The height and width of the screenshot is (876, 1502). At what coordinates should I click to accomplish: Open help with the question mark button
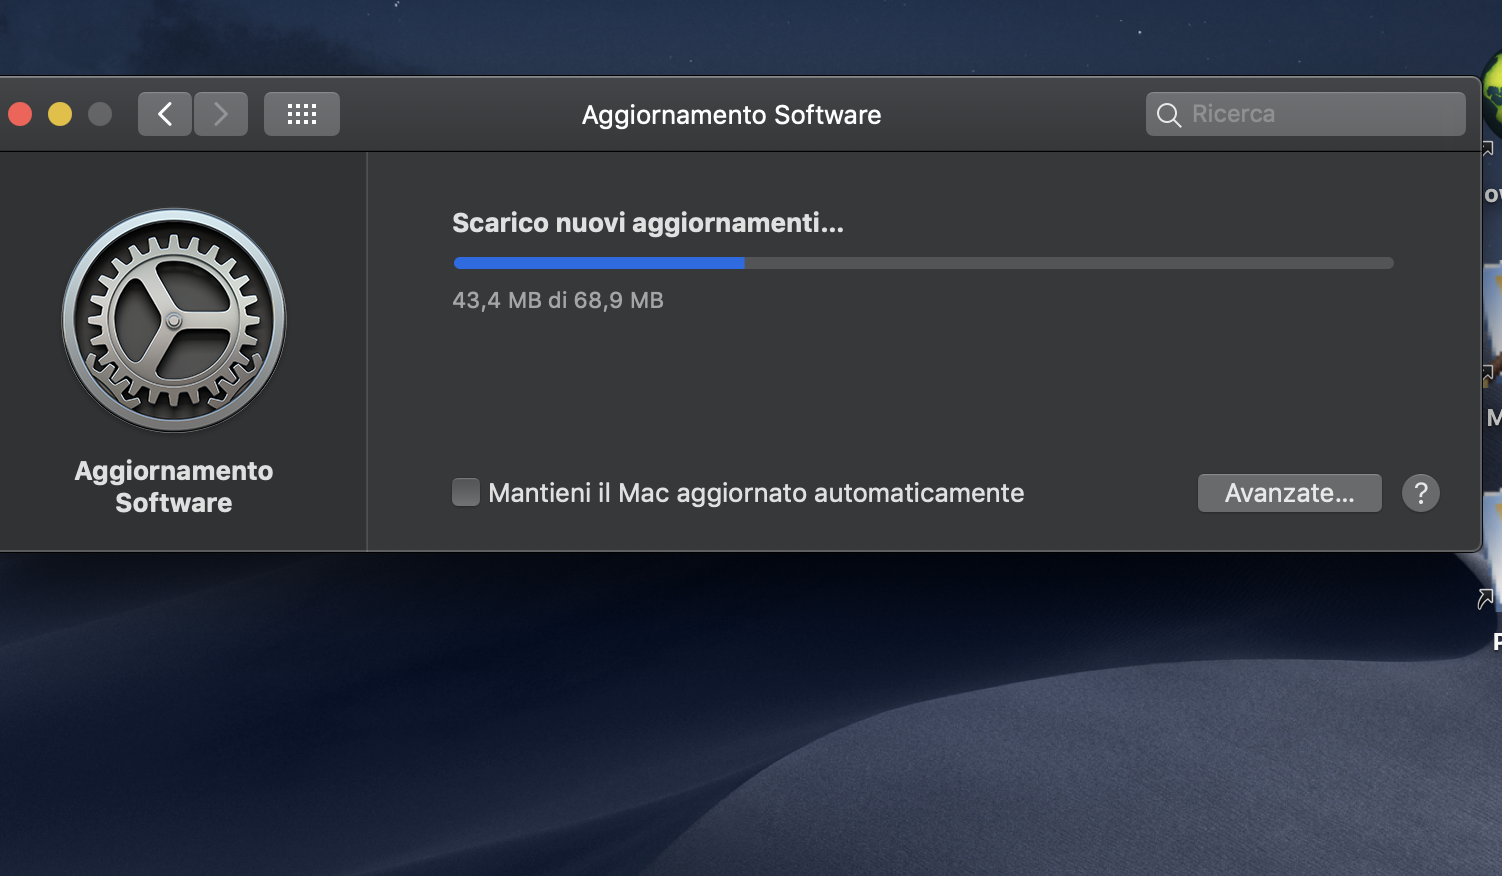click(x=1420, y=493)
